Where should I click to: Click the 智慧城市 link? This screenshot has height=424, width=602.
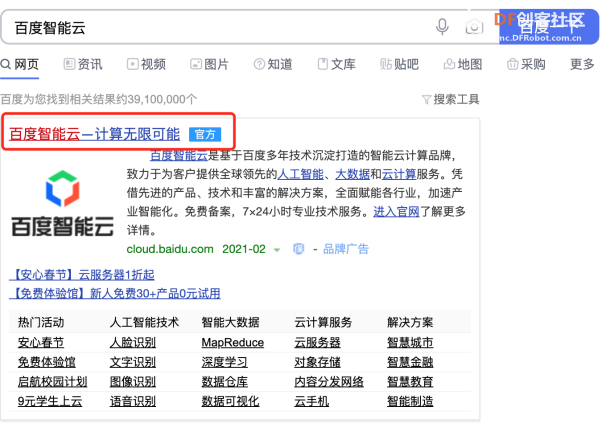coord(410,343)
